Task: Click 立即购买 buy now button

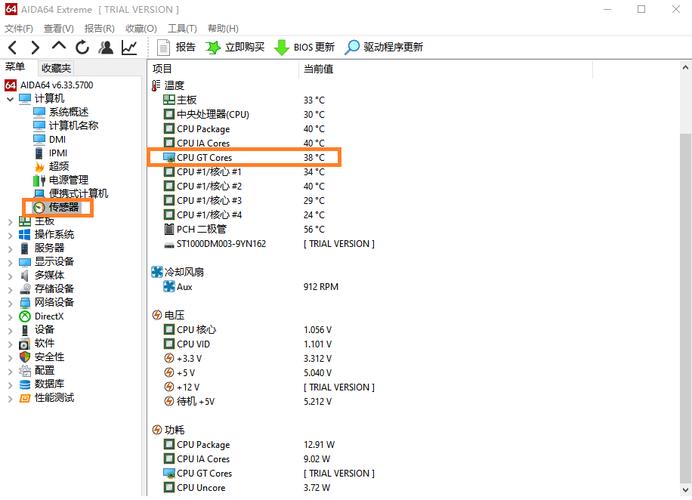Action: point(235,47)
